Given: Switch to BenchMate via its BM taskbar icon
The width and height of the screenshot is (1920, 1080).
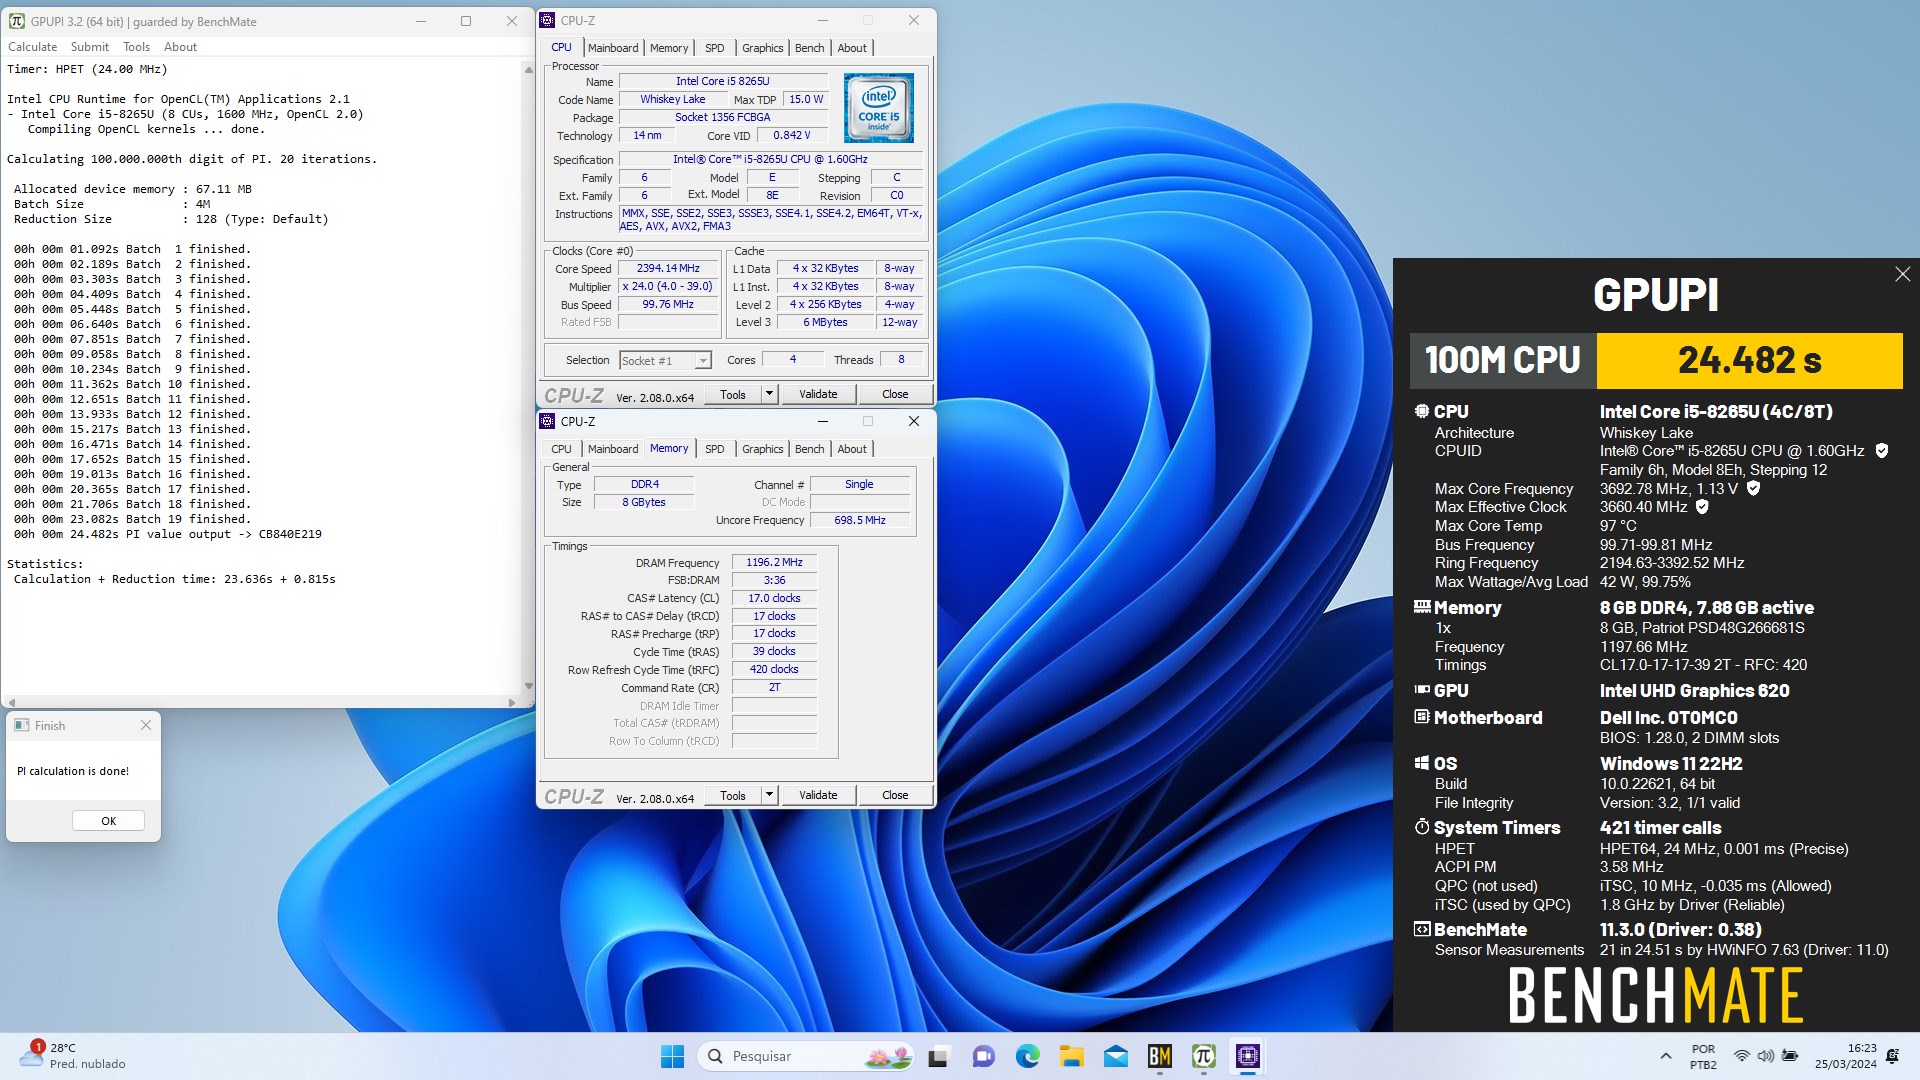Looking at the screenshot, I should [x=1160, y=1056].
